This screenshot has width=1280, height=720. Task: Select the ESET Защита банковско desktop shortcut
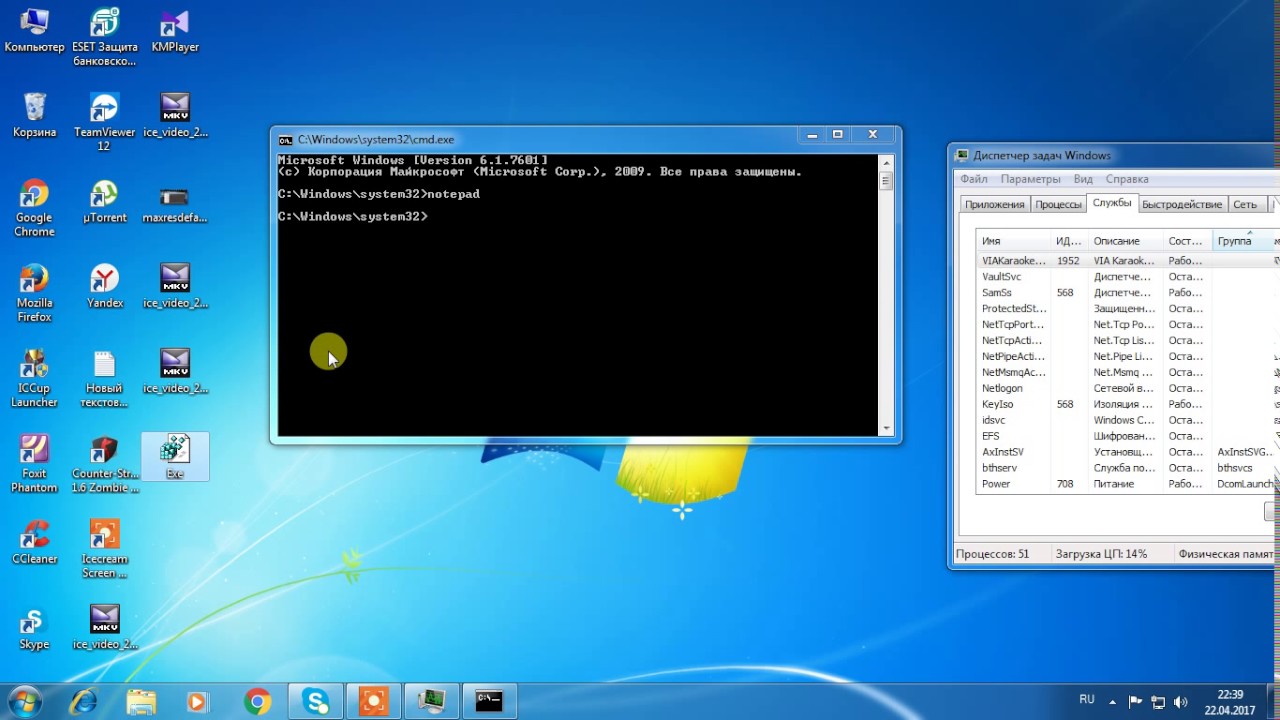pos(104,38)
